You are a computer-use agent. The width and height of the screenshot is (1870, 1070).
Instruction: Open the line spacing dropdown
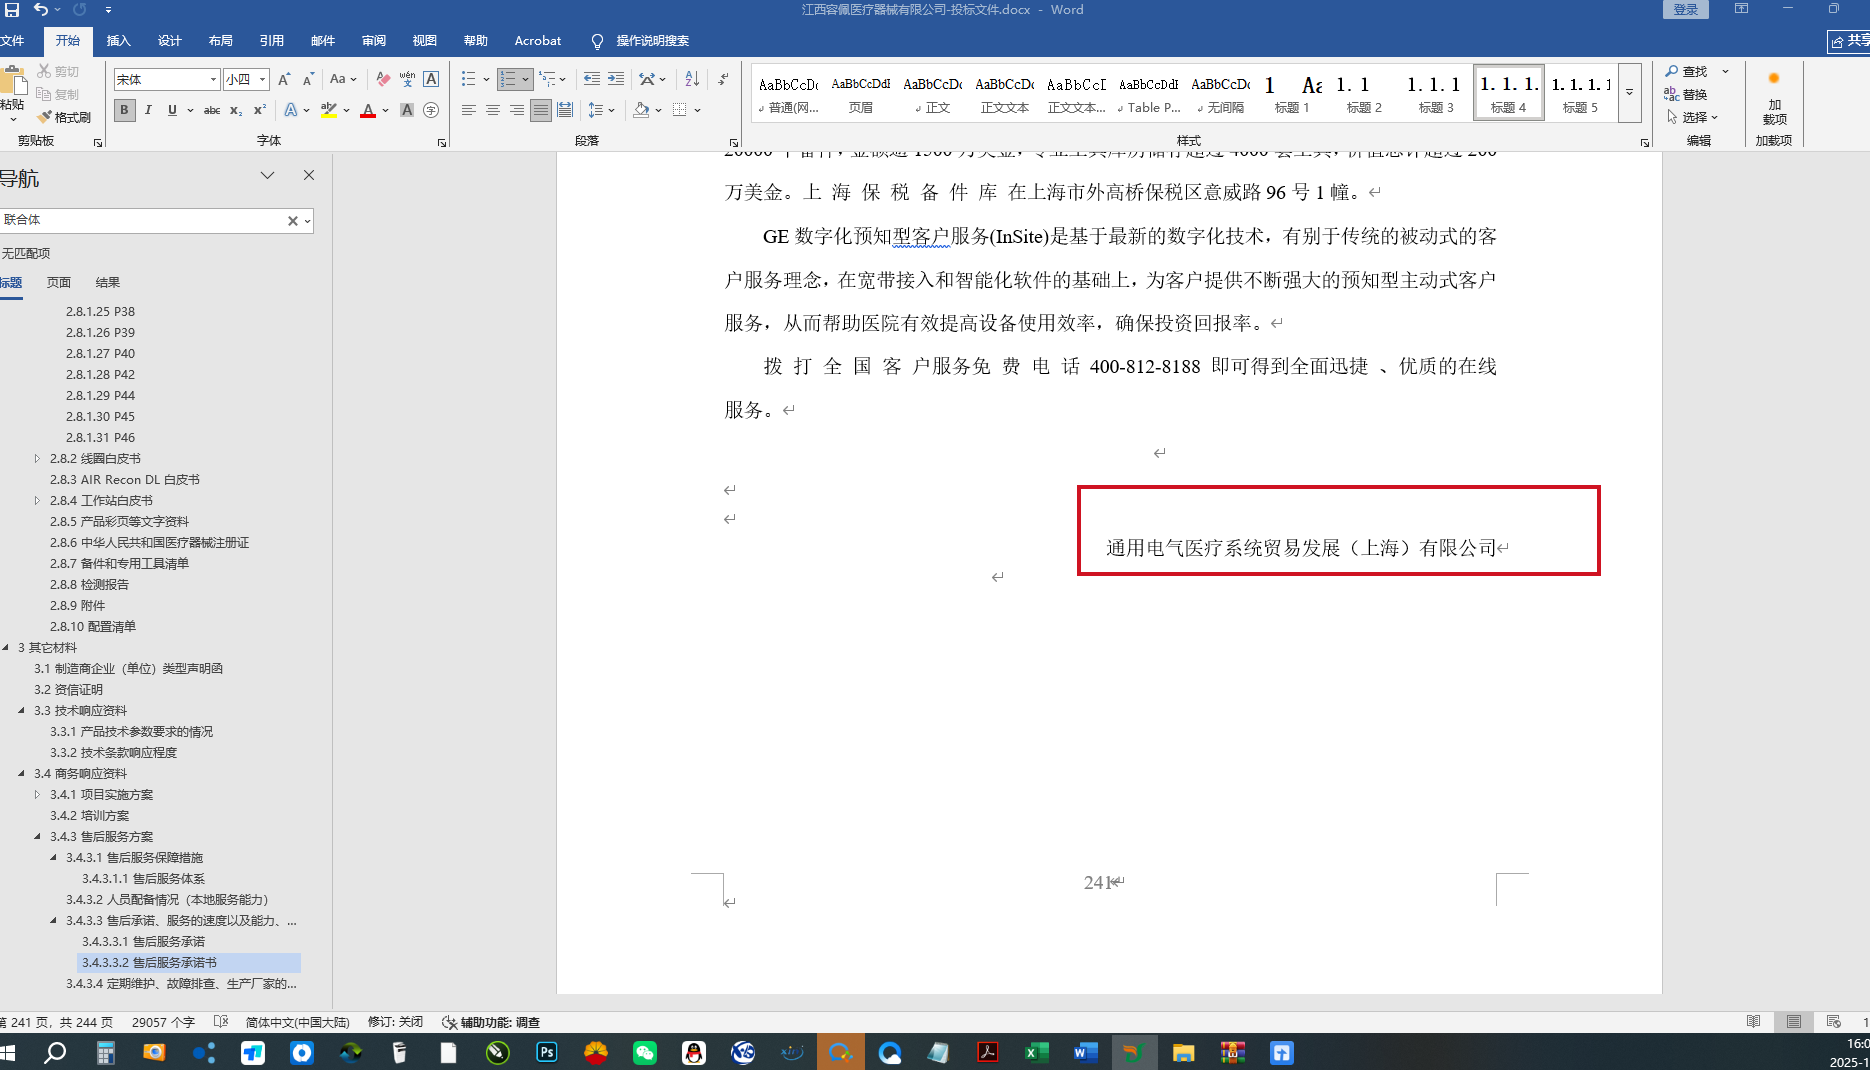tap(601, 110)
